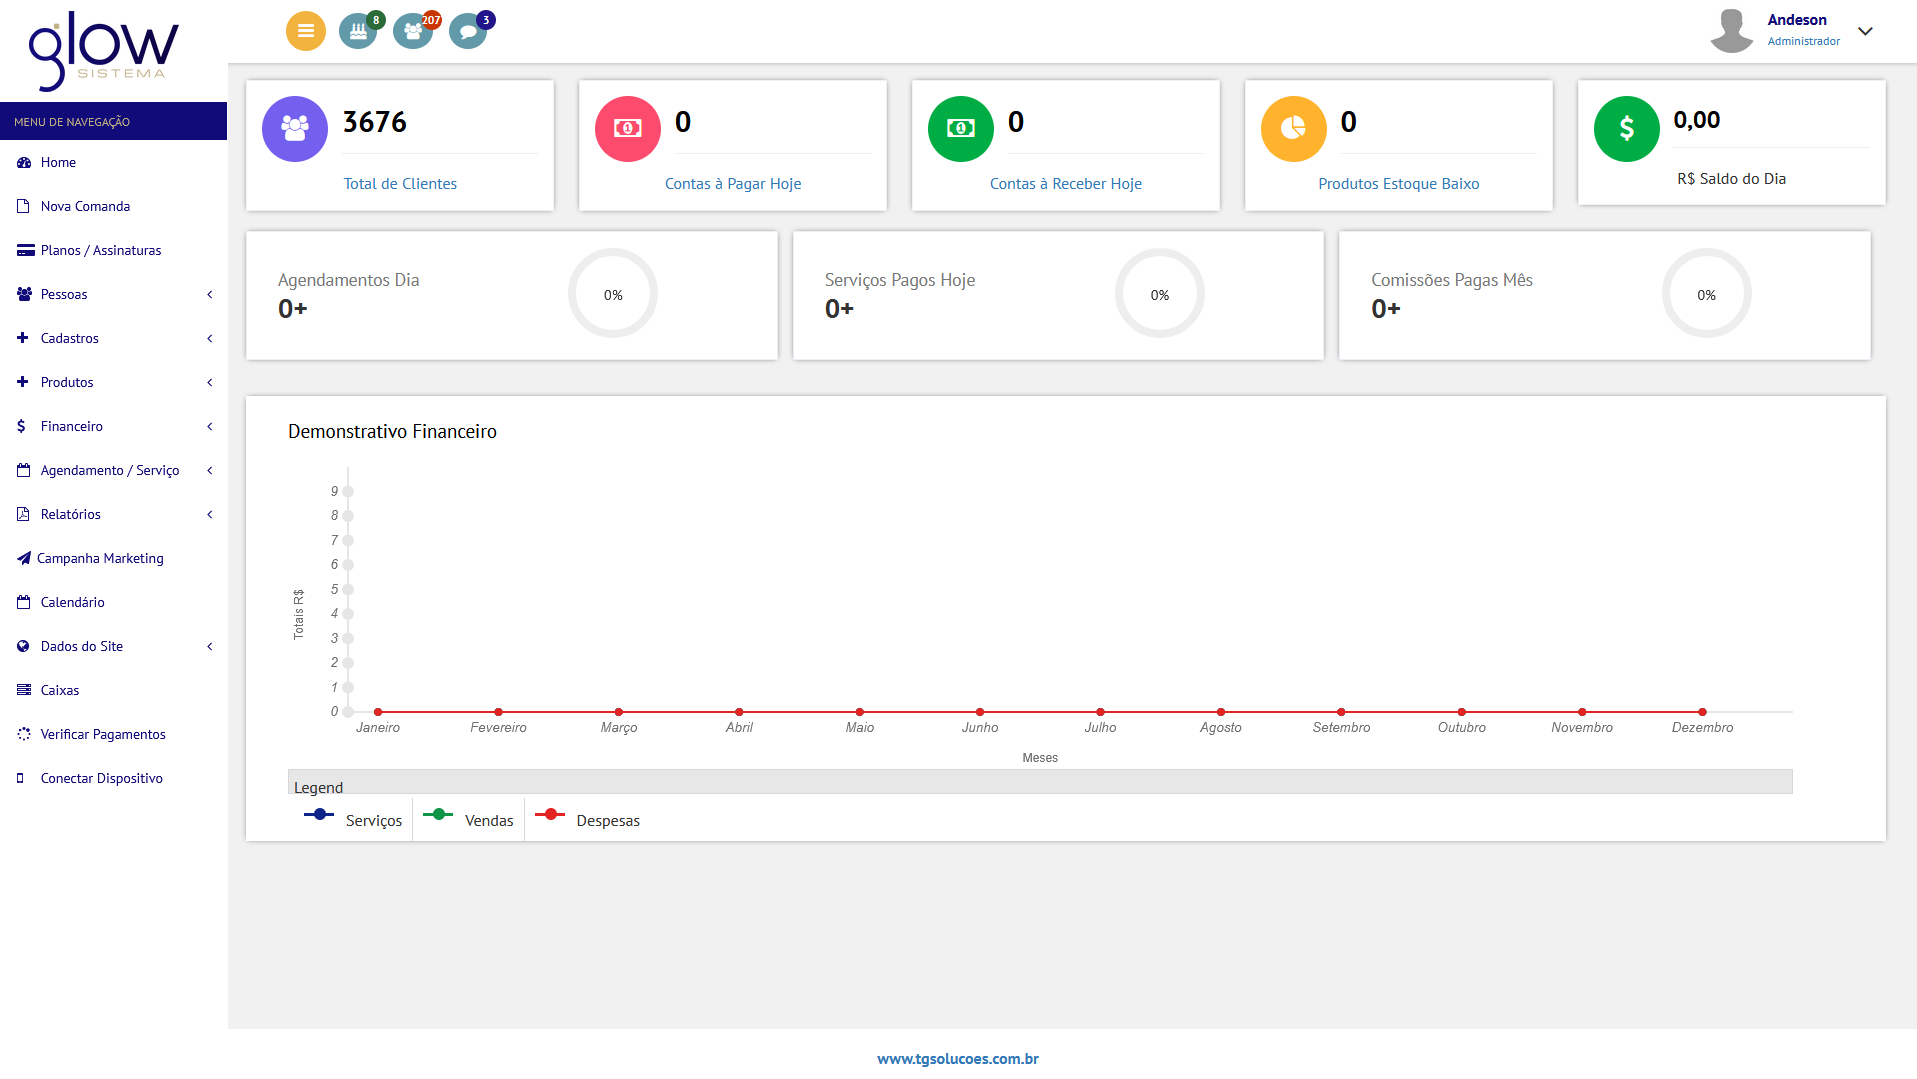Toggle the Vendas legend entry

click(x=470, y=818)
